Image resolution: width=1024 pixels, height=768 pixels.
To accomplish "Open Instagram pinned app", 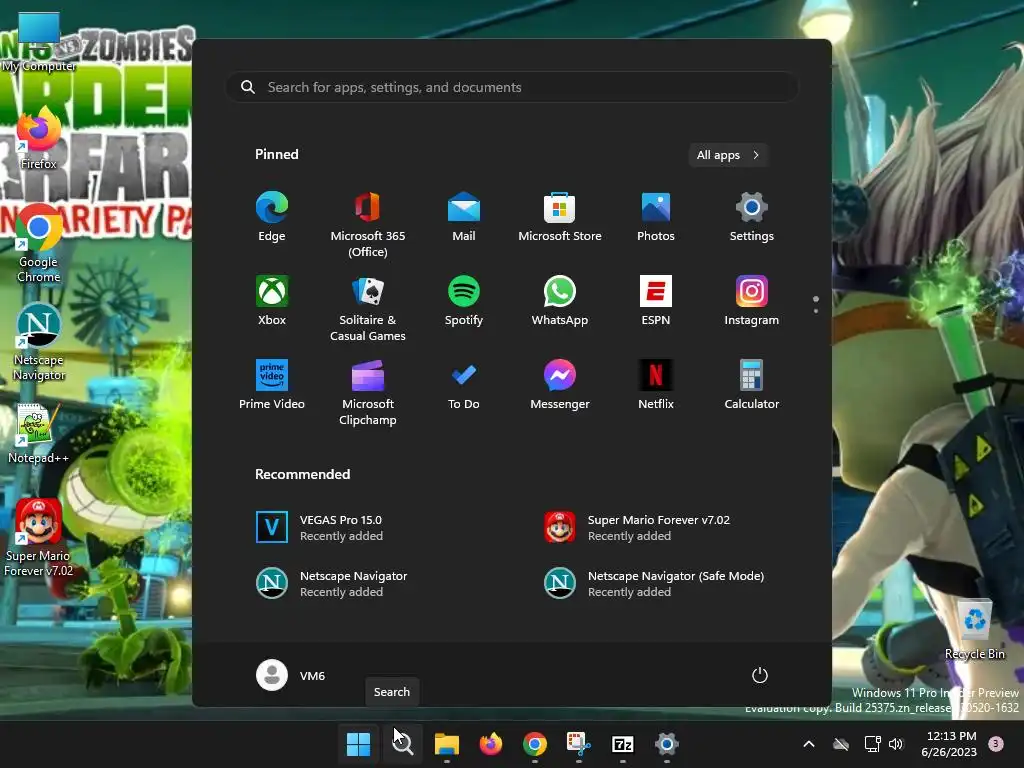I will (x=752, y=301).
